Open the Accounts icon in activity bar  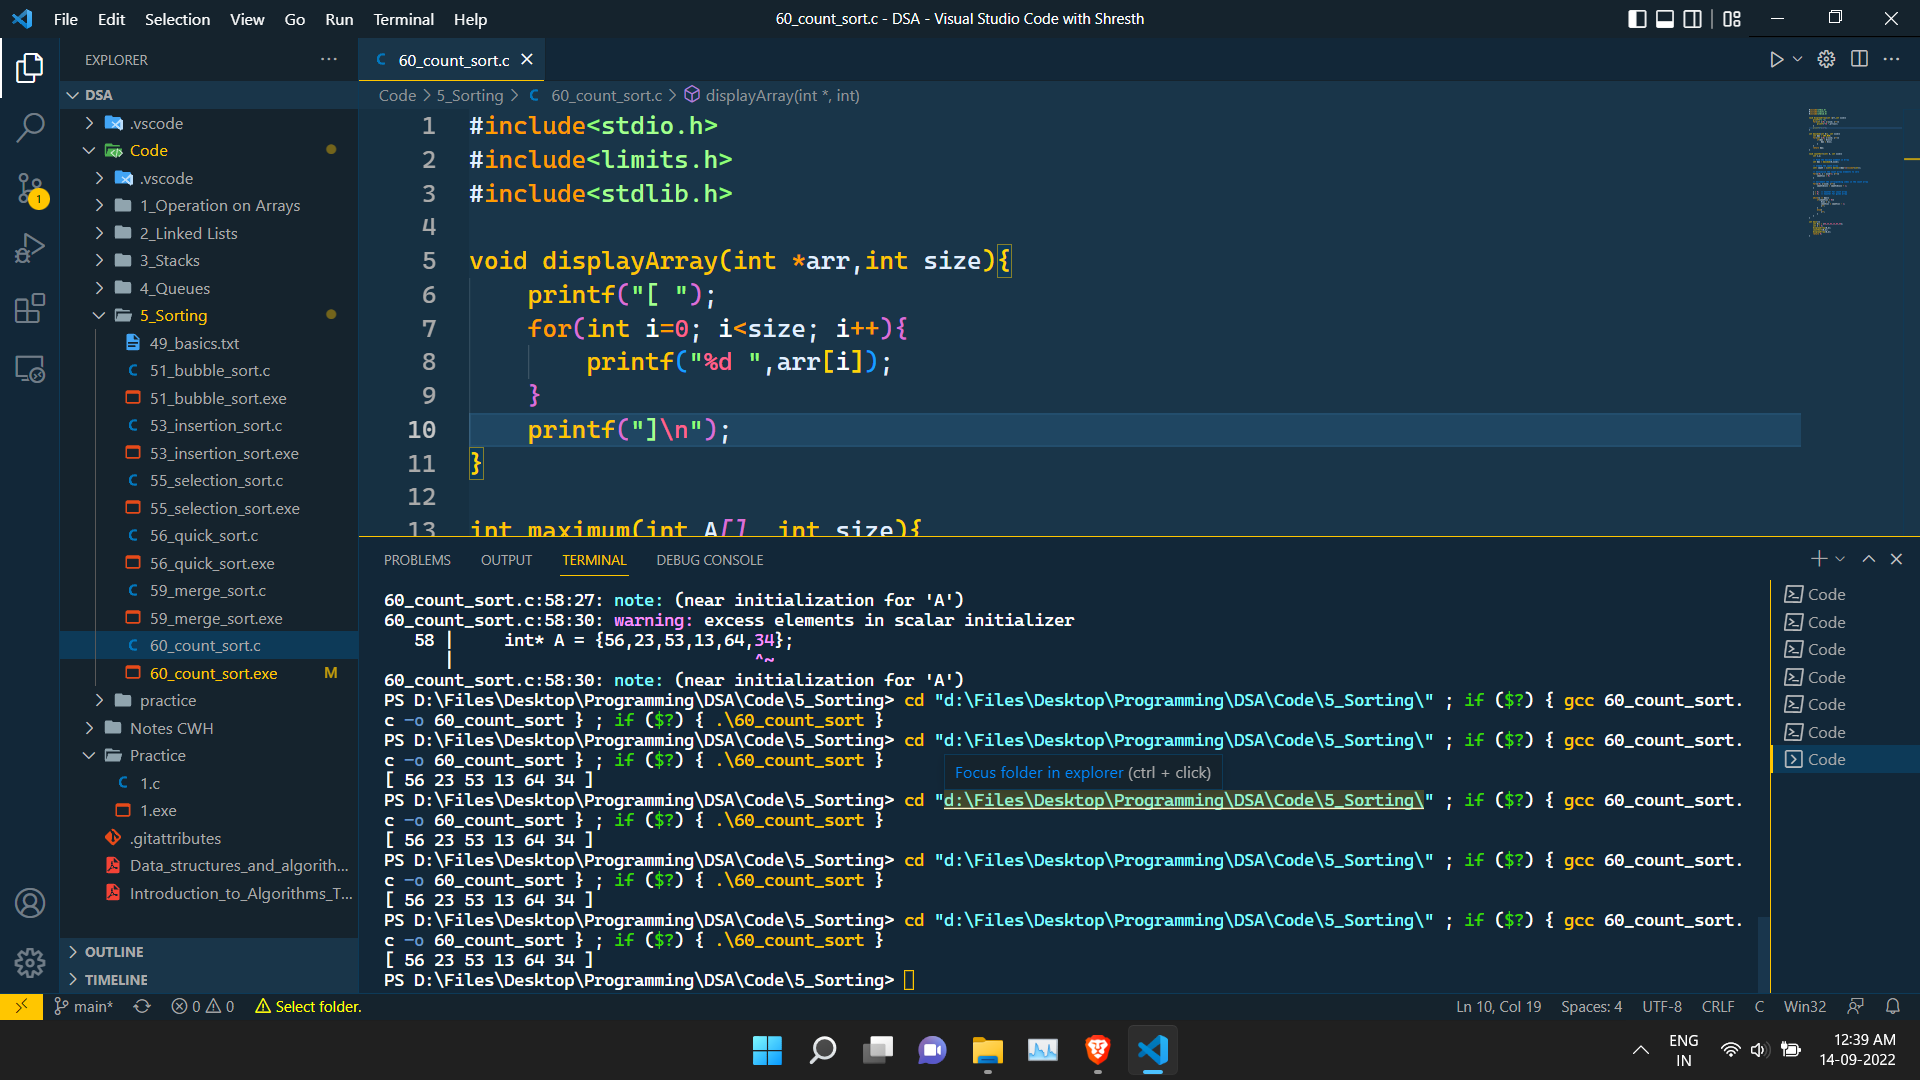coord(30,903)
